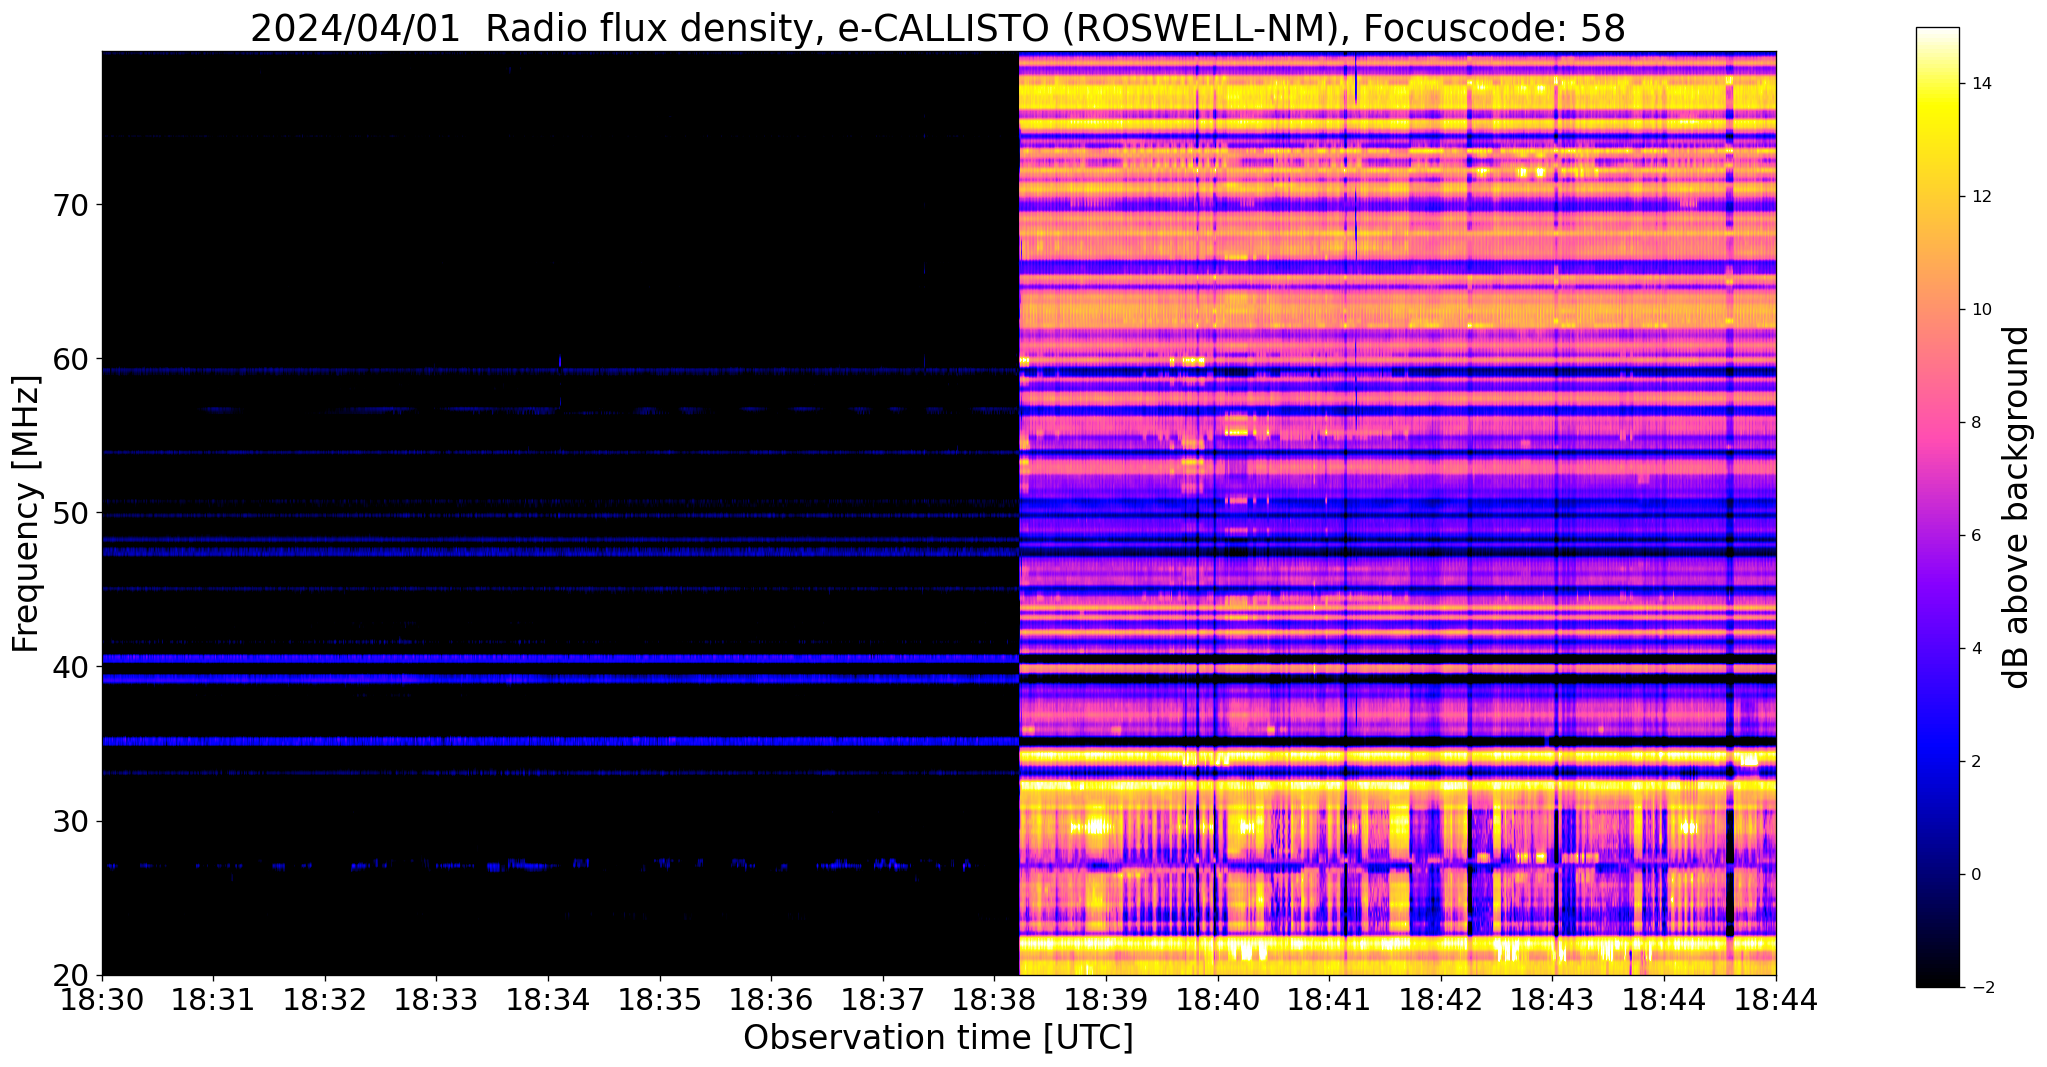
Task: Click the 70 MHz frequency tick label
Action: (x=72, y=205)
